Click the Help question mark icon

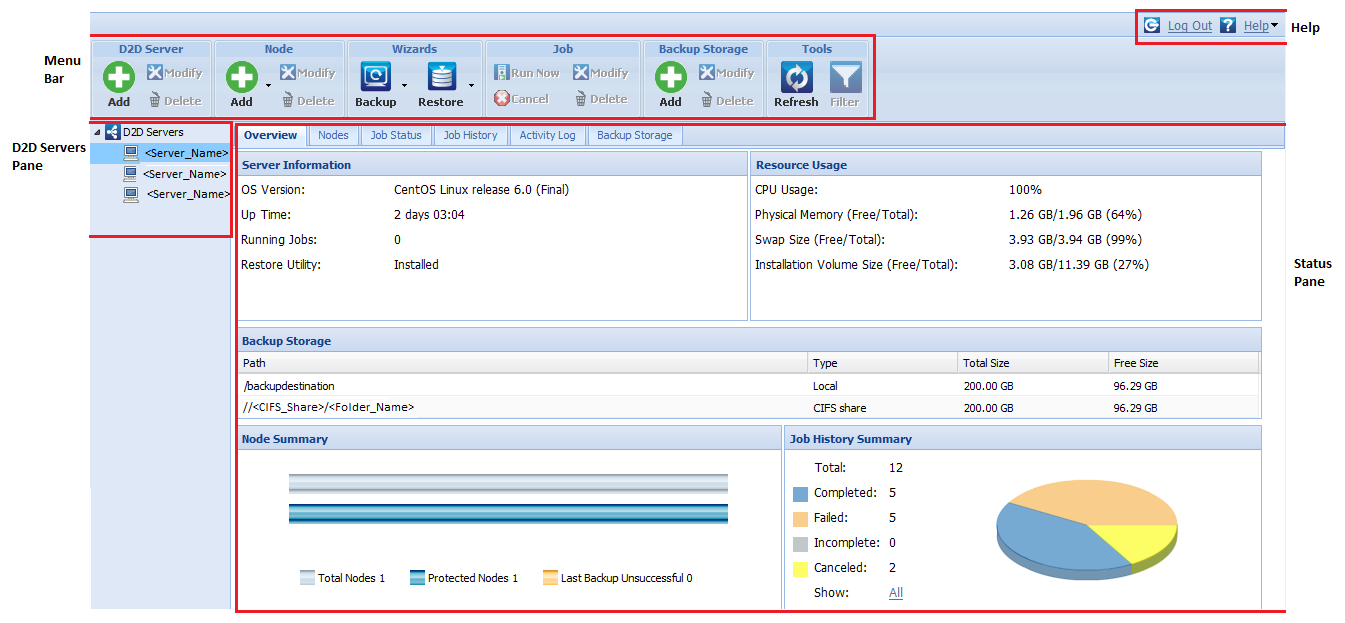[1227, 25]
